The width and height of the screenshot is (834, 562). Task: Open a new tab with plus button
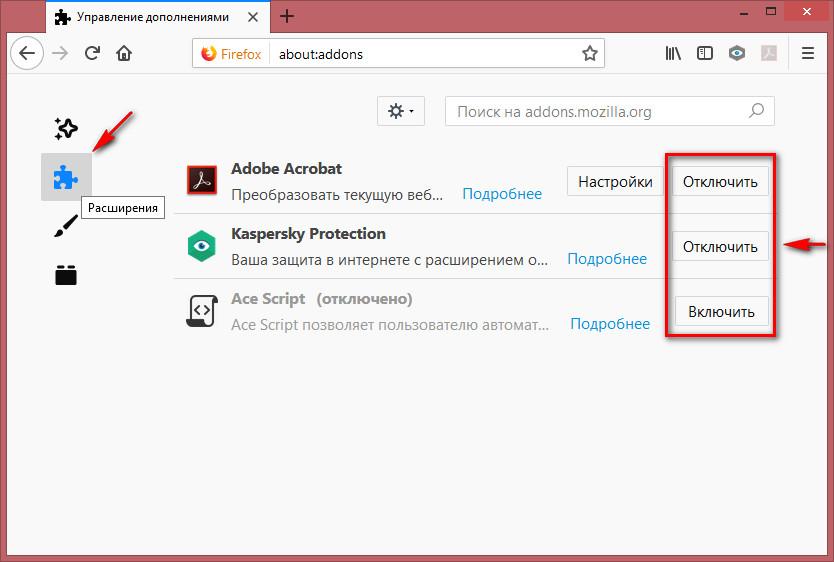tap(287, 16)
